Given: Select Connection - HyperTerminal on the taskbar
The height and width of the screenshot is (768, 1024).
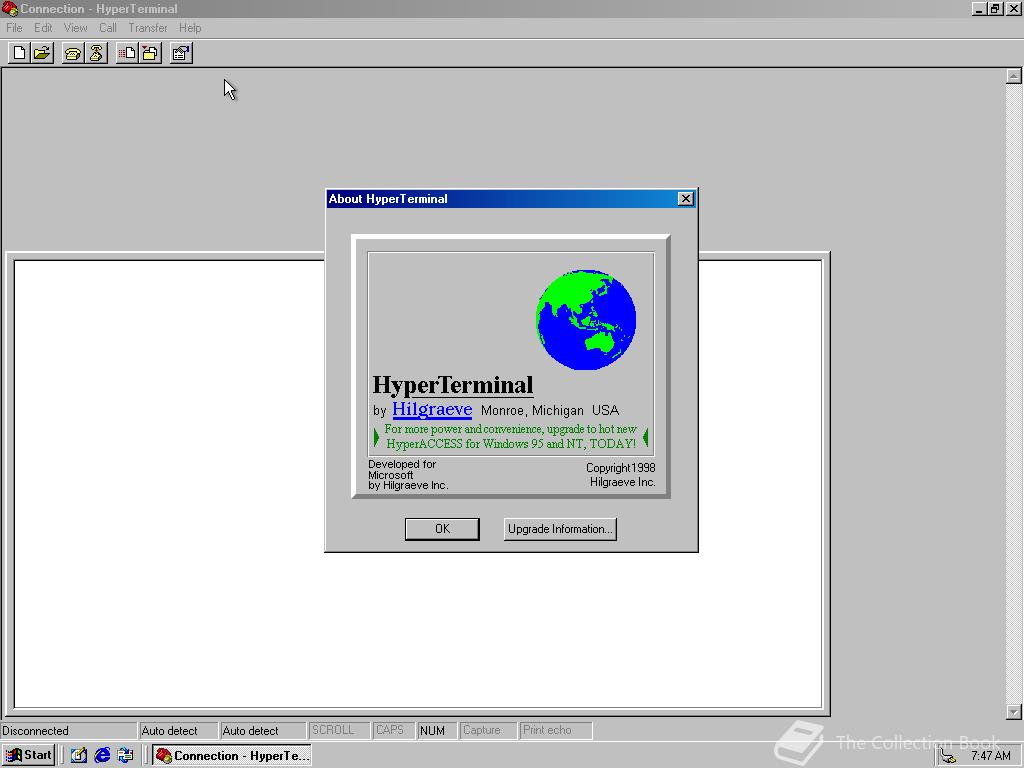Looking at the screenshot, I should pyautogui.click(x=231, y=755).
